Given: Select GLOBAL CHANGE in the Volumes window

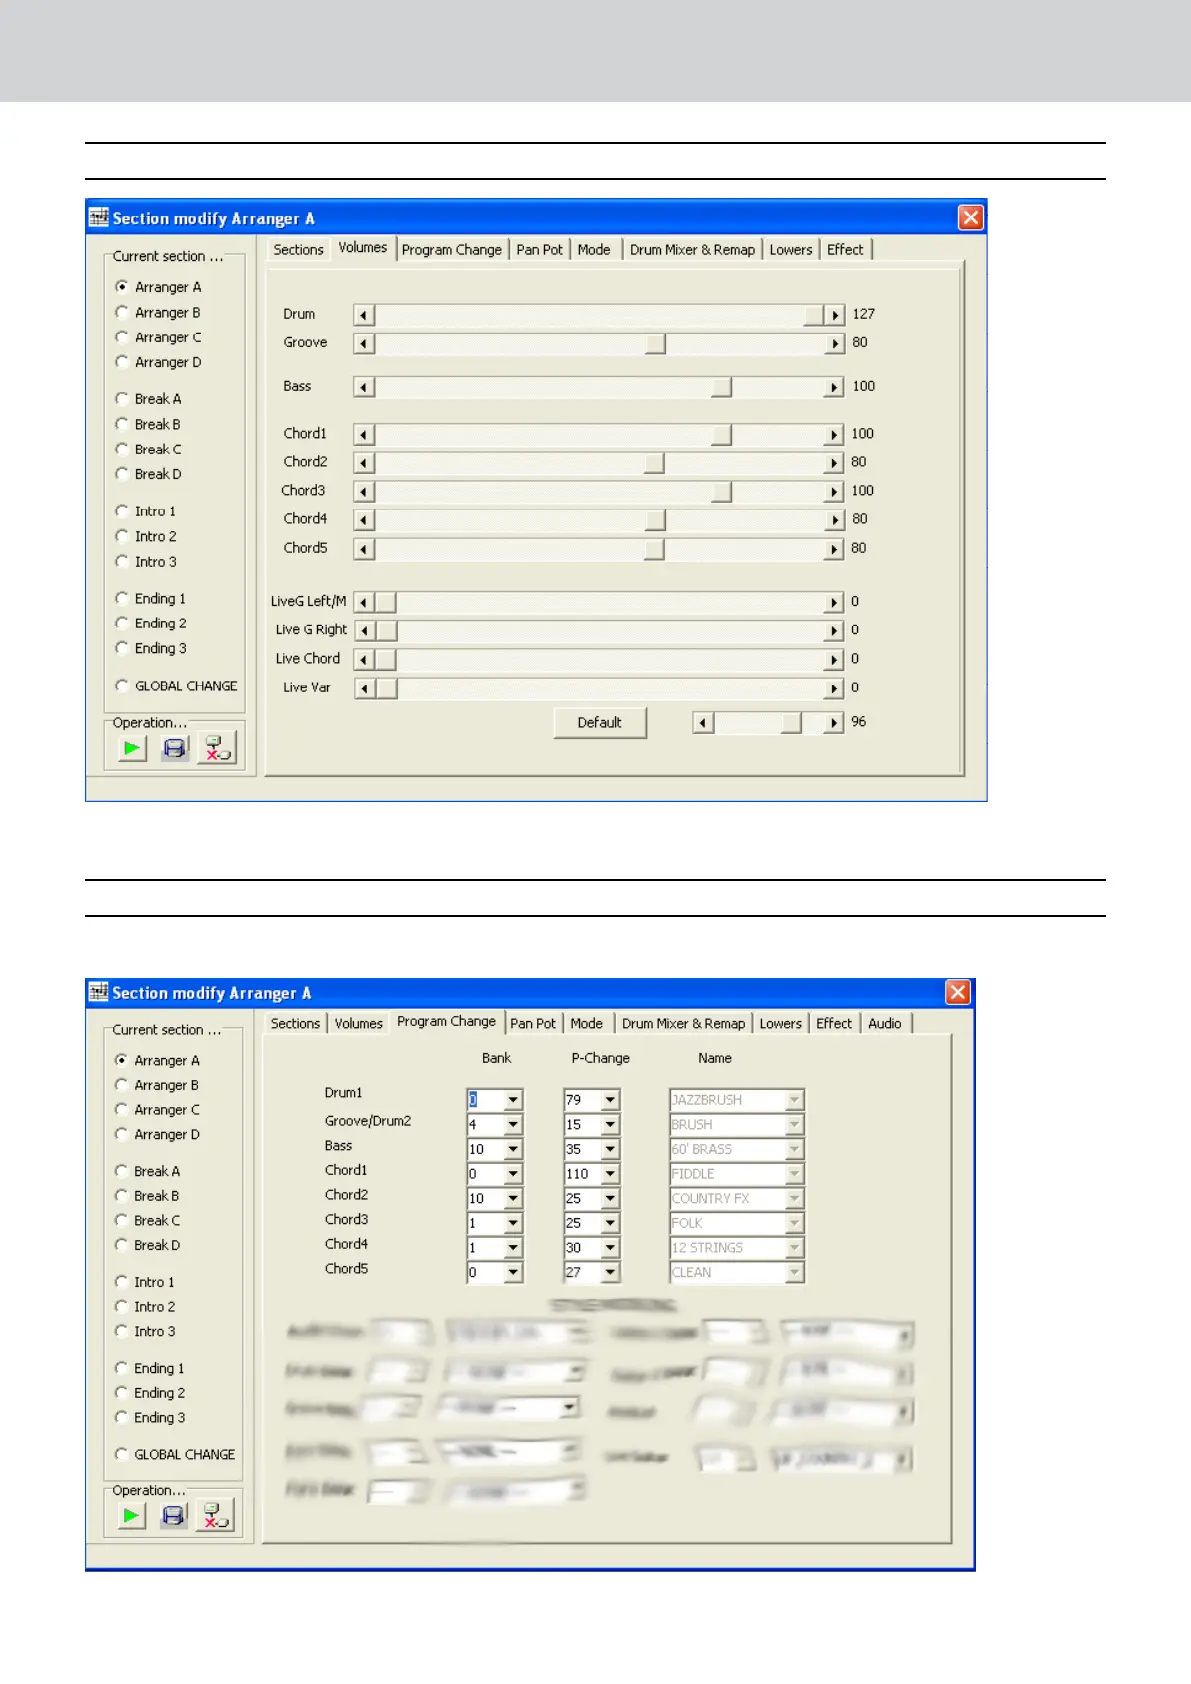Looking at the screenshot, I should 176,686.
